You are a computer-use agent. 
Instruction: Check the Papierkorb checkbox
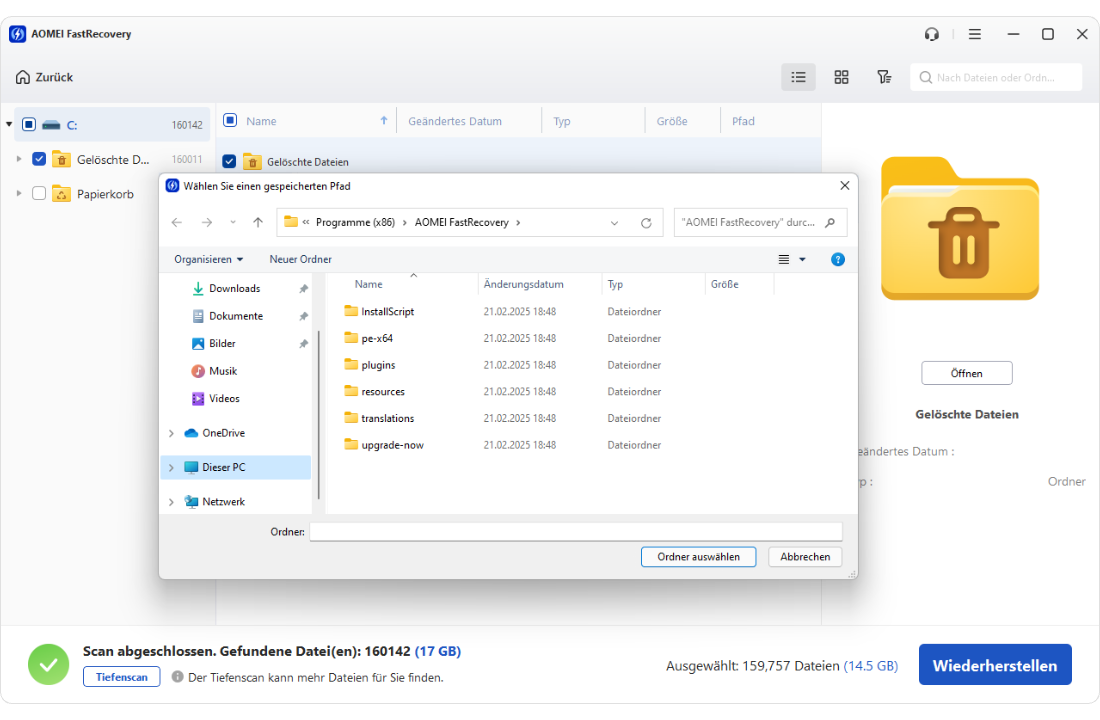39,193
